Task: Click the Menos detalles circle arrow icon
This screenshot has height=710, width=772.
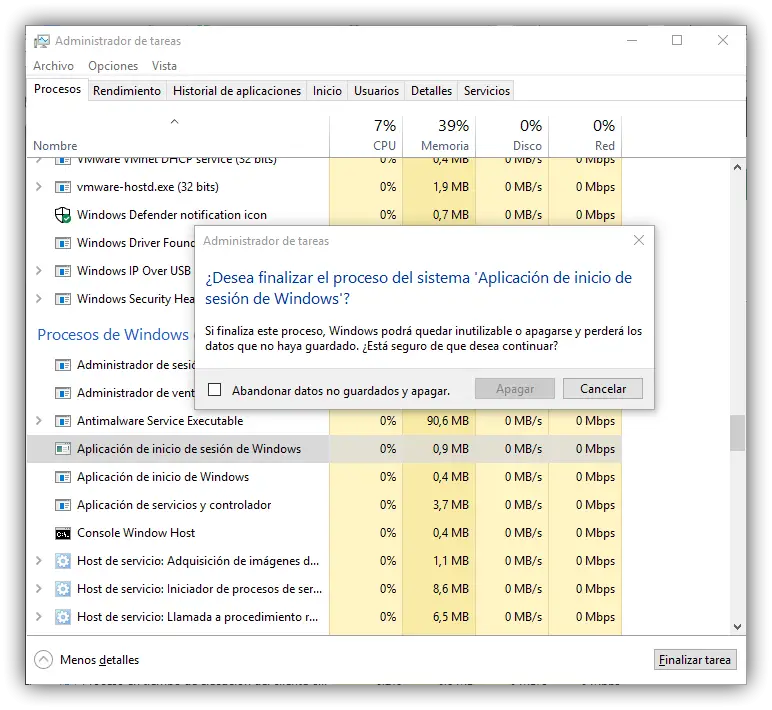Action: tap(43, 660)
